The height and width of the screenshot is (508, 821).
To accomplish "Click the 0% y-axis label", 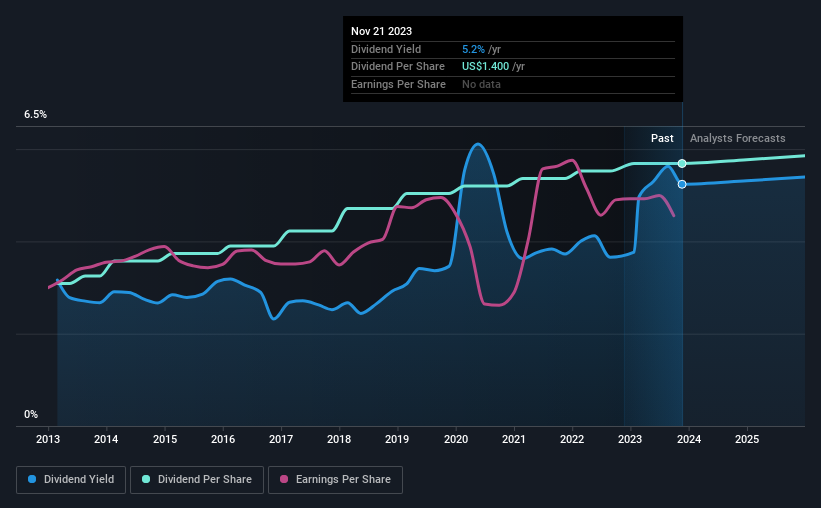I will [31, 414].
